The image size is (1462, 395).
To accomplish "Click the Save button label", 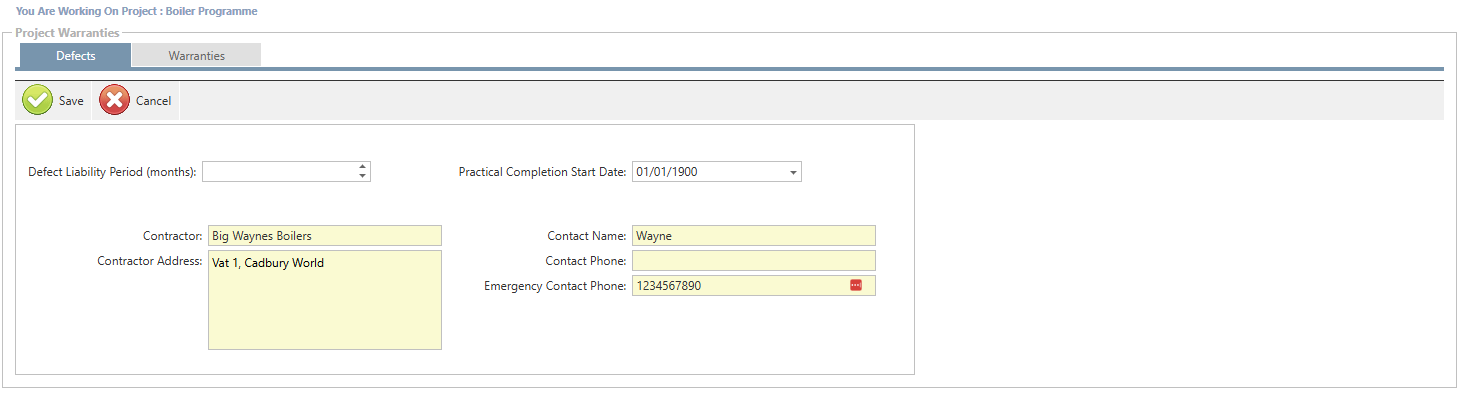I will 71,101.
